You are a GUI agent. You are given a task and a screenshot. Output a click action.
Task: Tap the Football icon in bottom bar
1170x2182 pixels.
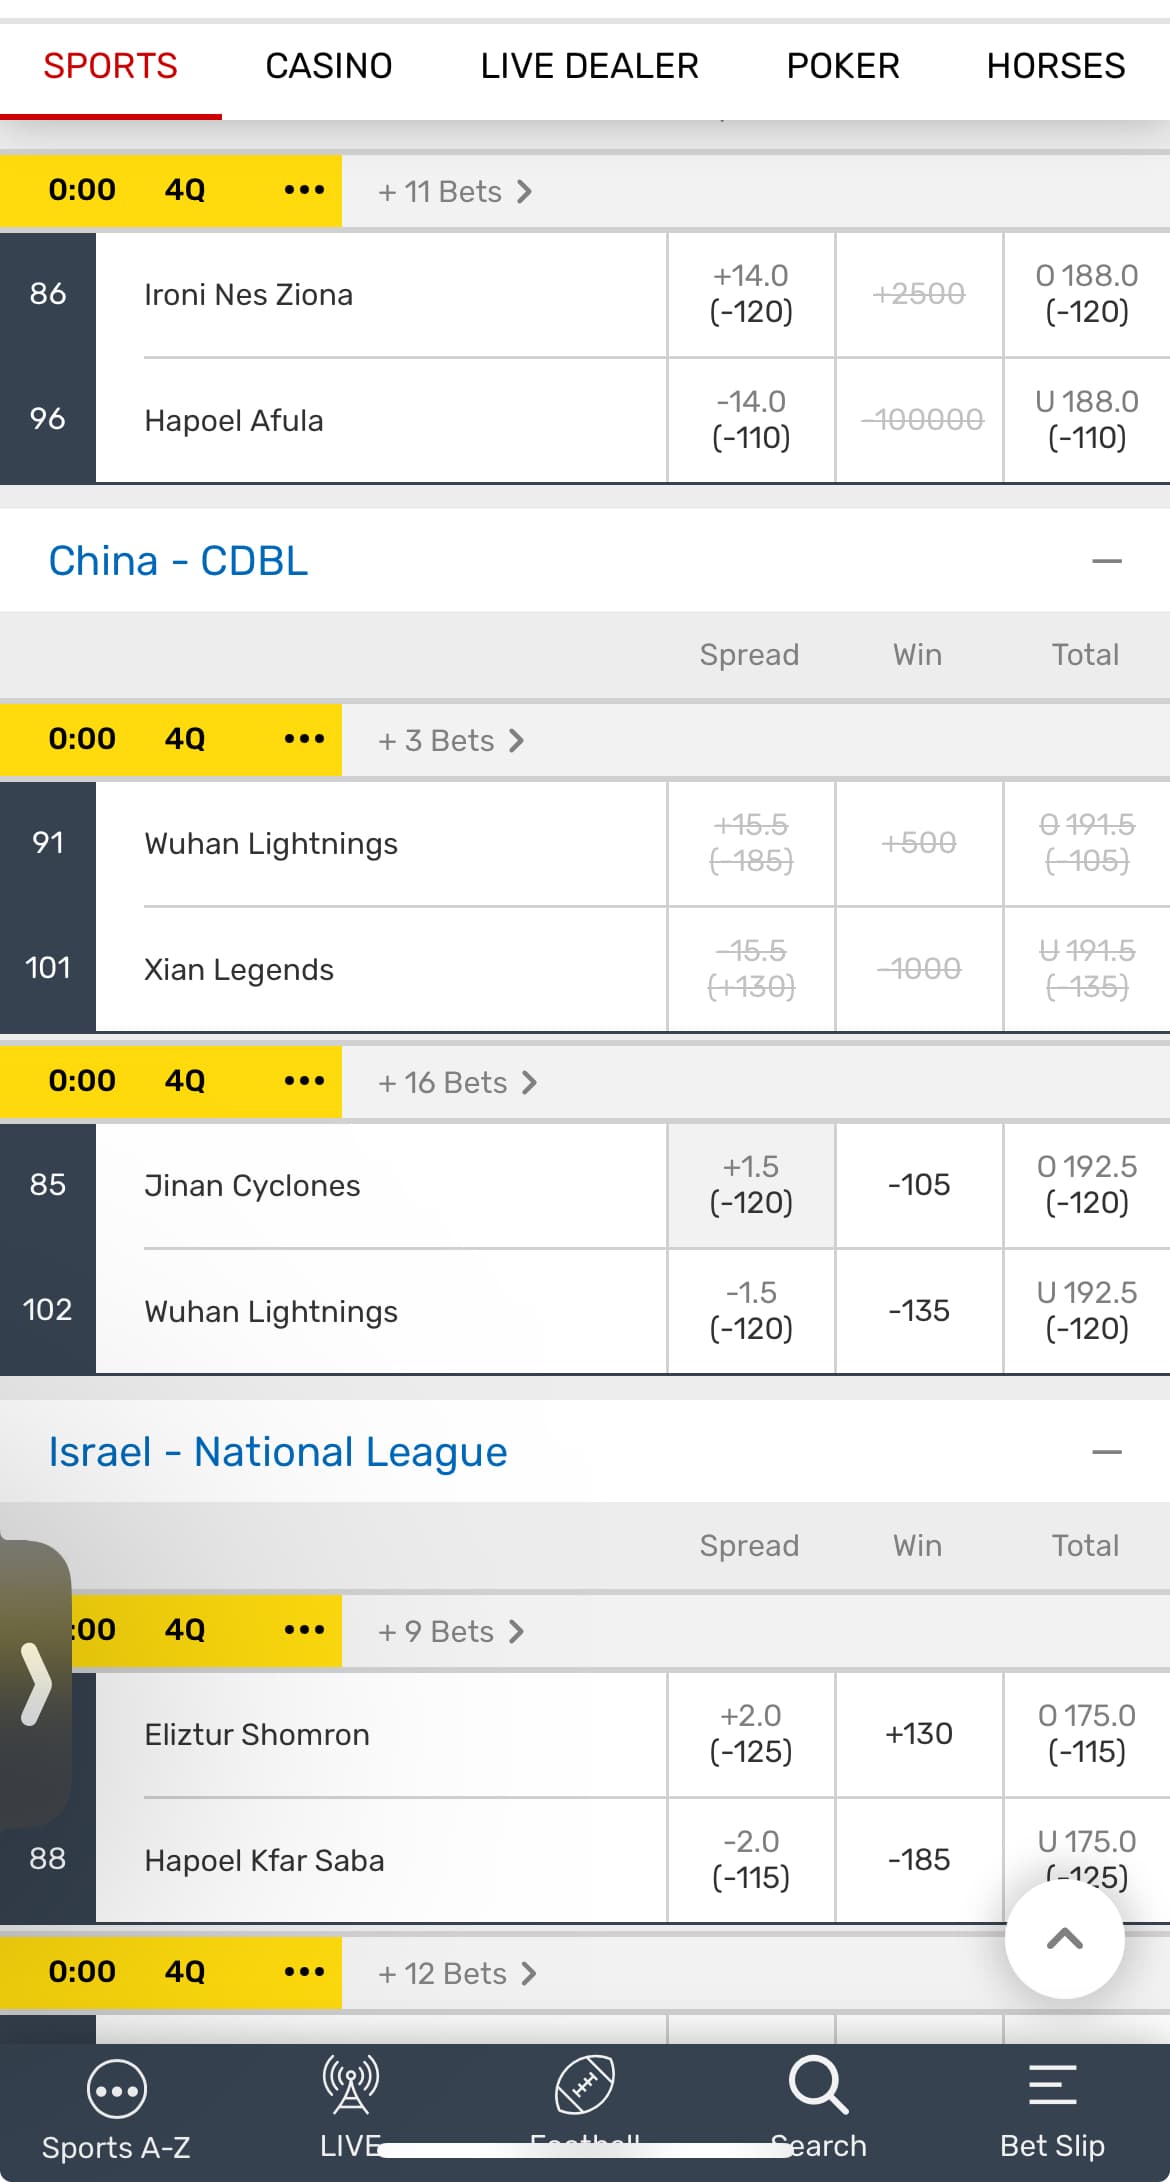(x=585, y=2086)
